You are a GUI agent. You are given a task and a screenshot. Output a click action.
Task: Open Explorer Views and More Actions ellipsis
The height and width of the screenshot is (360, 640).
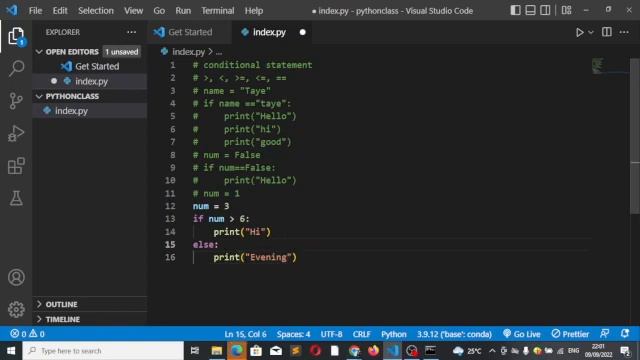point(131,32)
